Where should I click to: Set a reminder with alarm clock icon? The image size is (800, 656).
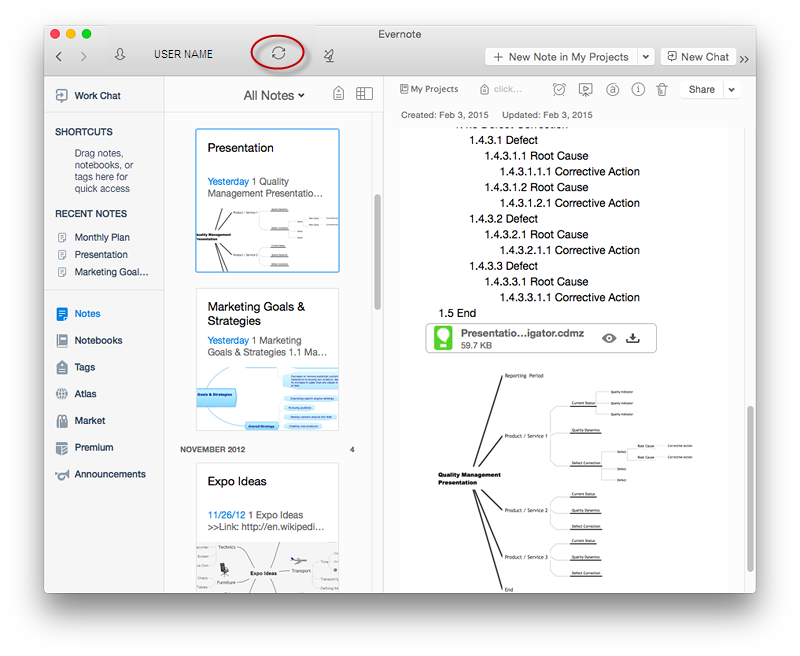click(559, 90)
